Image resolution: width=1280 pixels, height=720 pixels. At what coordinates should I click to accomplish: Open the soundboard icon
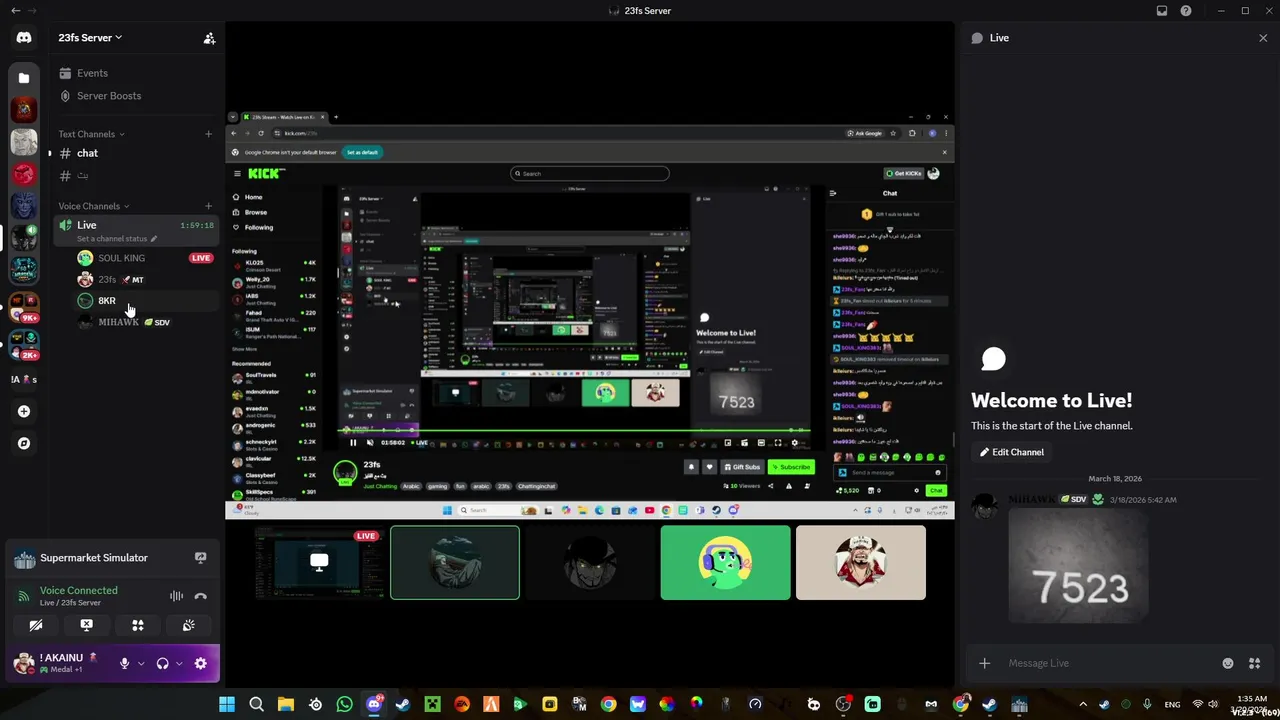[188, 625]
